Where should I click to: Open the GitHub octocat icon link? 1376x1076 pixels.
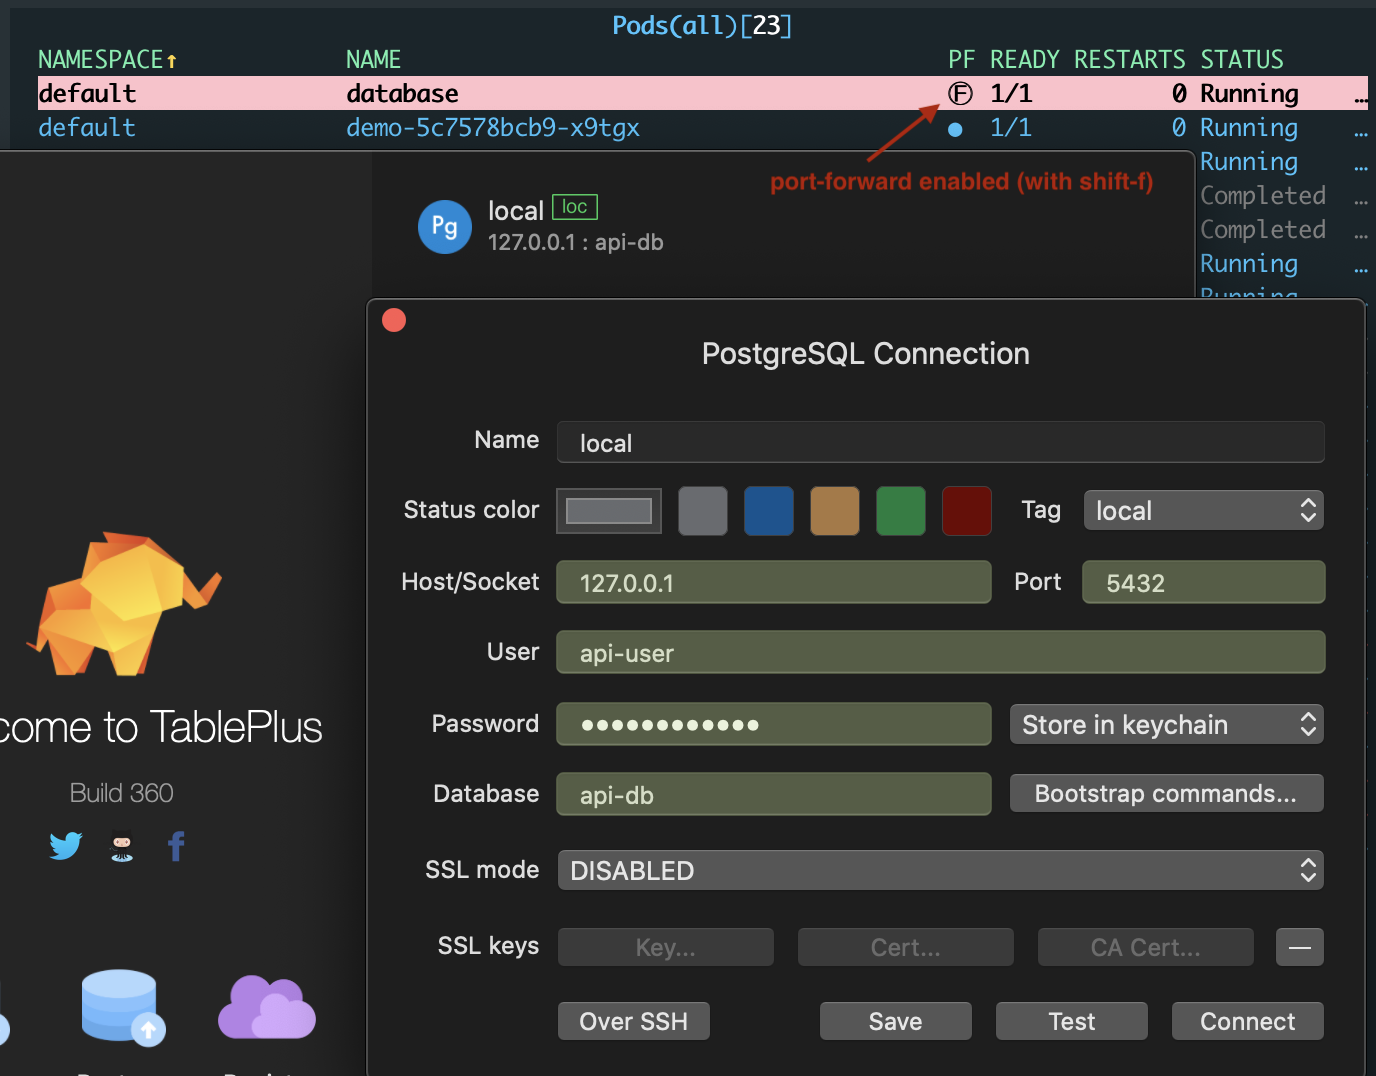tap(122, 847)
